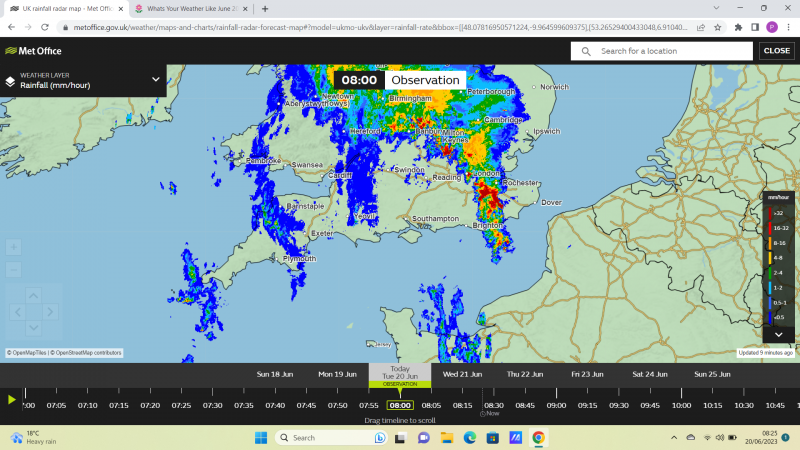Play the rainfall radar animation

(x=11, y=399)
